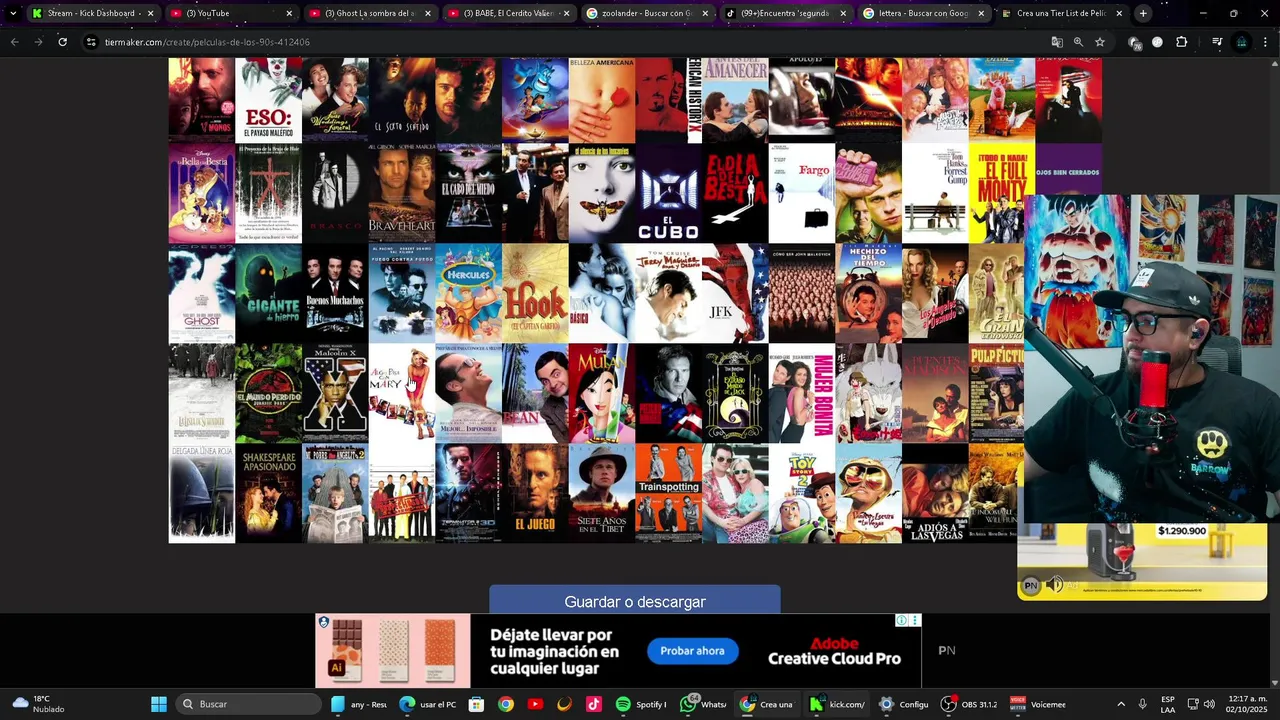Switch to the (3) YouTube tab

coord(231,13)
